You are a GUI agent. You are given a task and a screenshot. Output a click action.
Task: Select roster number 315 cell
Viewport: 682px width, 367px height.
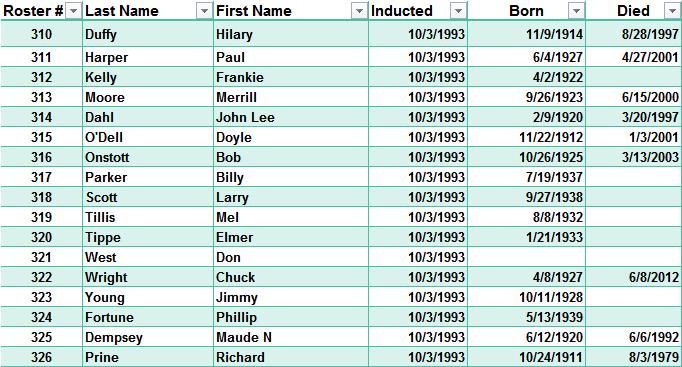click(x=41, y=137)
